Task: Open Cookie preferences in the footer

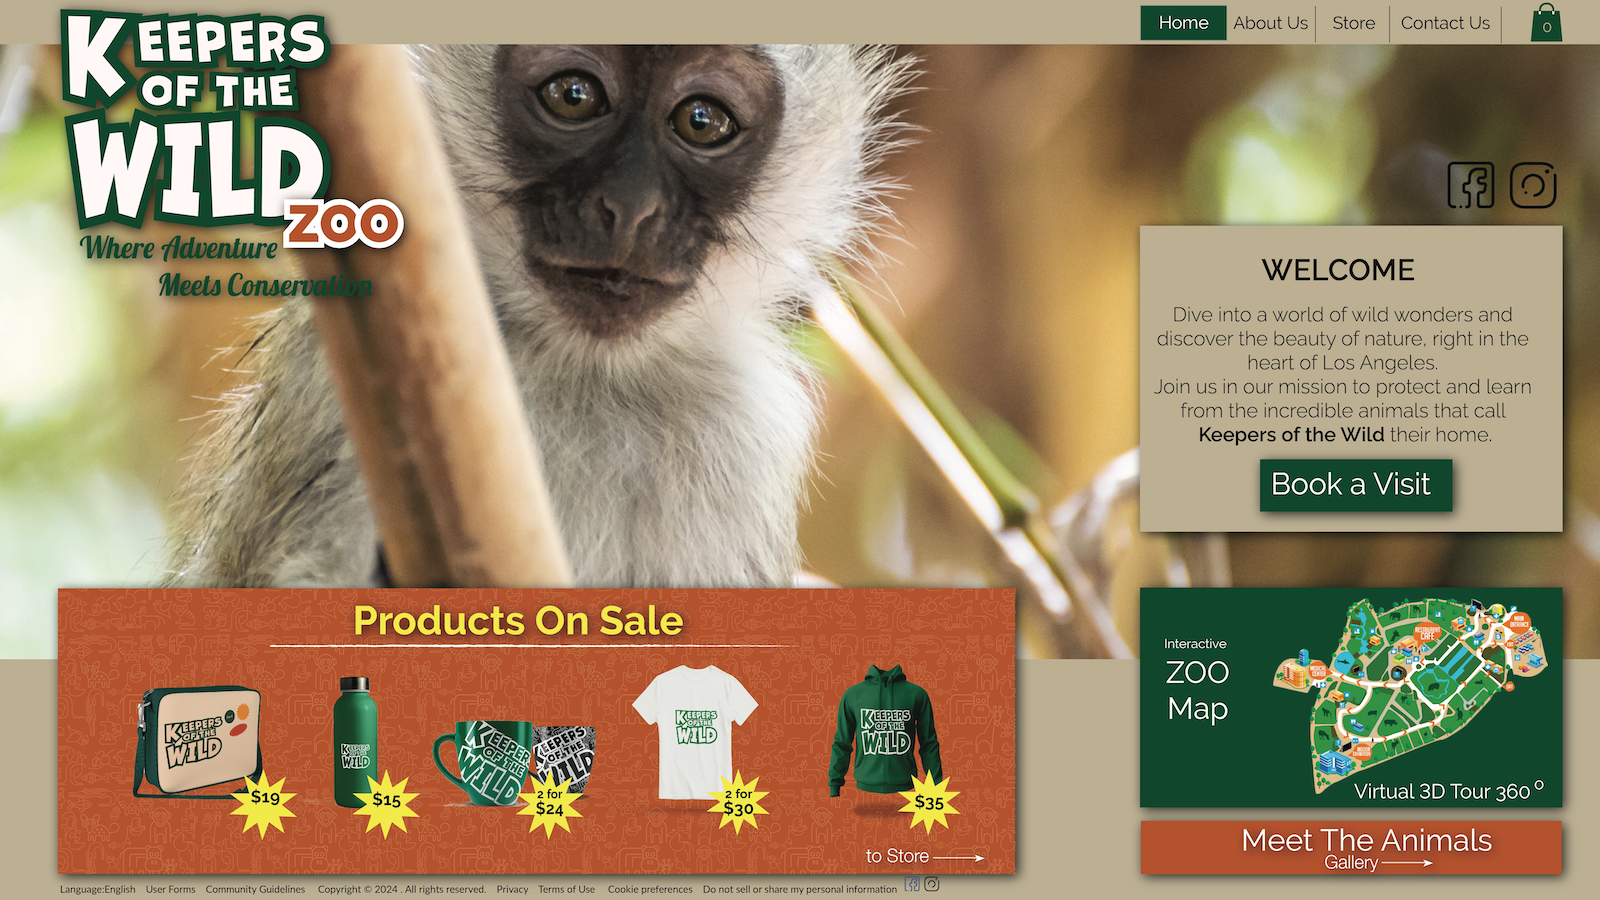Action: 650,889
